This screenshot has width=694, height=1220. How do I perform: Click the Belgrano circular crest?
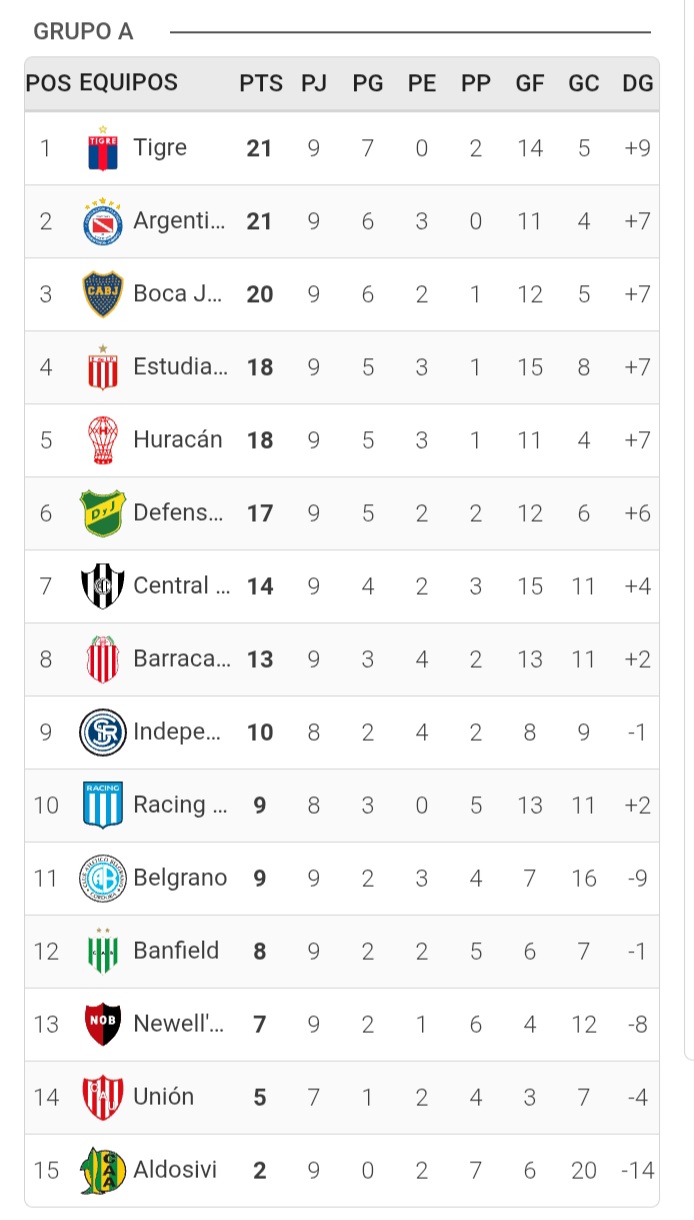point(103,879)
